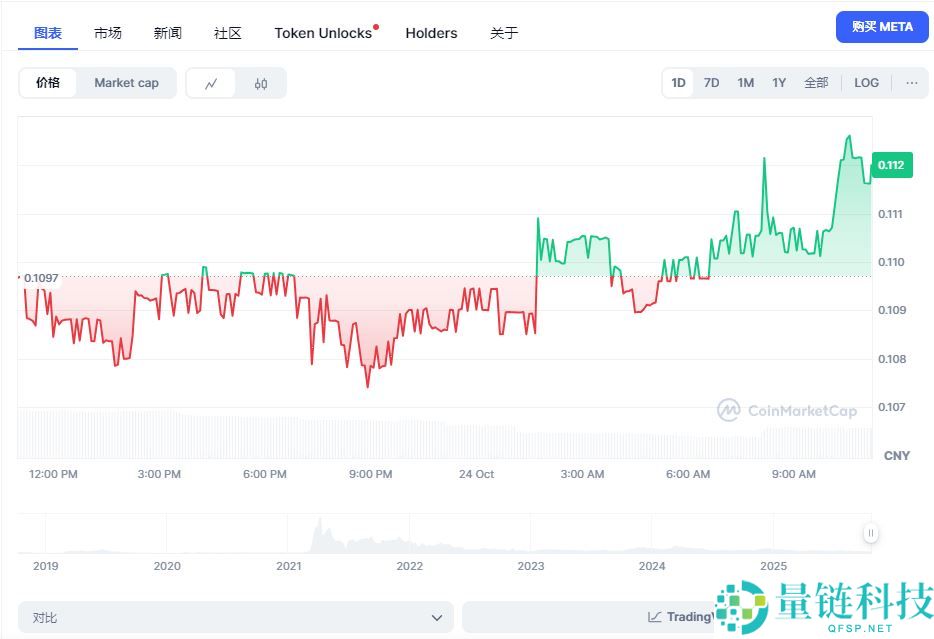Viewport: 934px width, 639px height.
Task: Select the 7D time range
Action: point(711,83)
